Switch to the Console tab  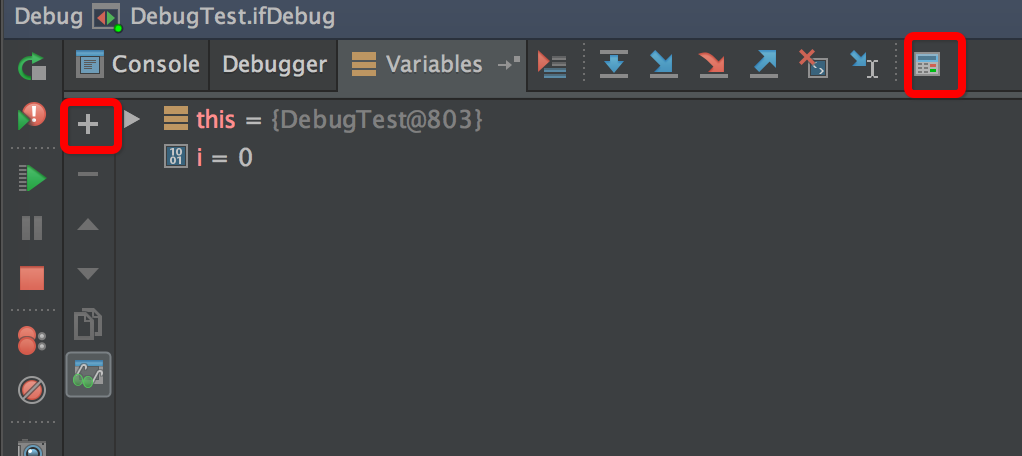coord(137,64)
